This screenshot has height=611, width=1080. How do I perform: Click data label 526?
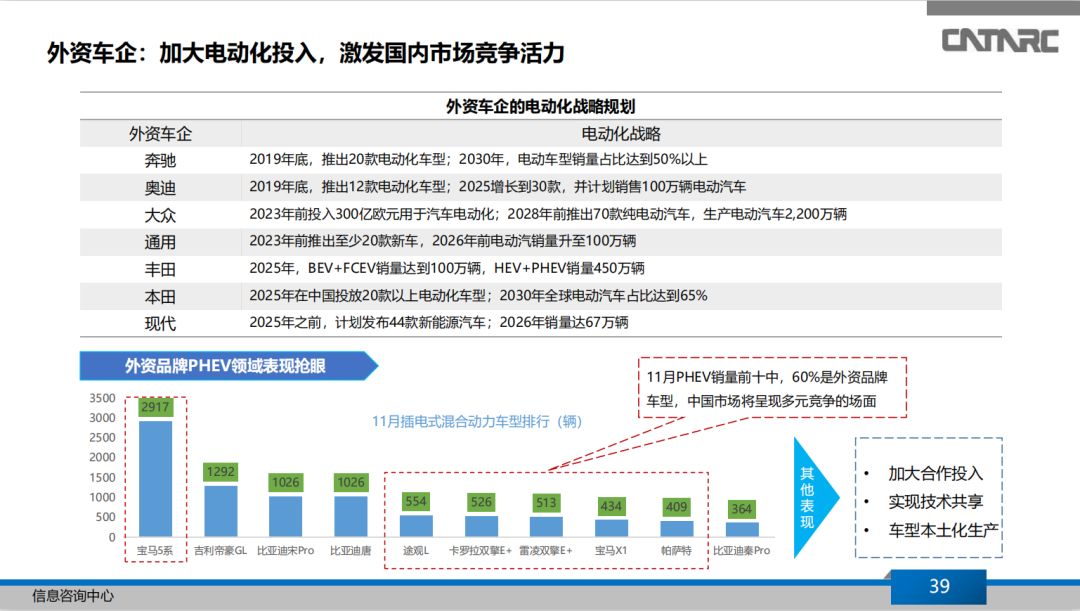[x=481, y=502]
